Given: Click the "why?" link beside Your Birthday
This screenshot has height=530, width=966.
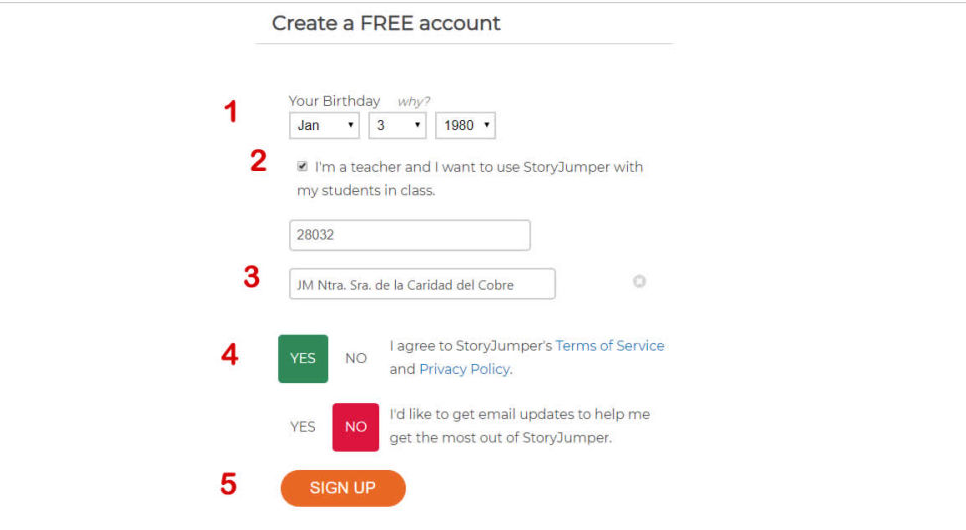Looking at the screenshot, I should 412,101.
